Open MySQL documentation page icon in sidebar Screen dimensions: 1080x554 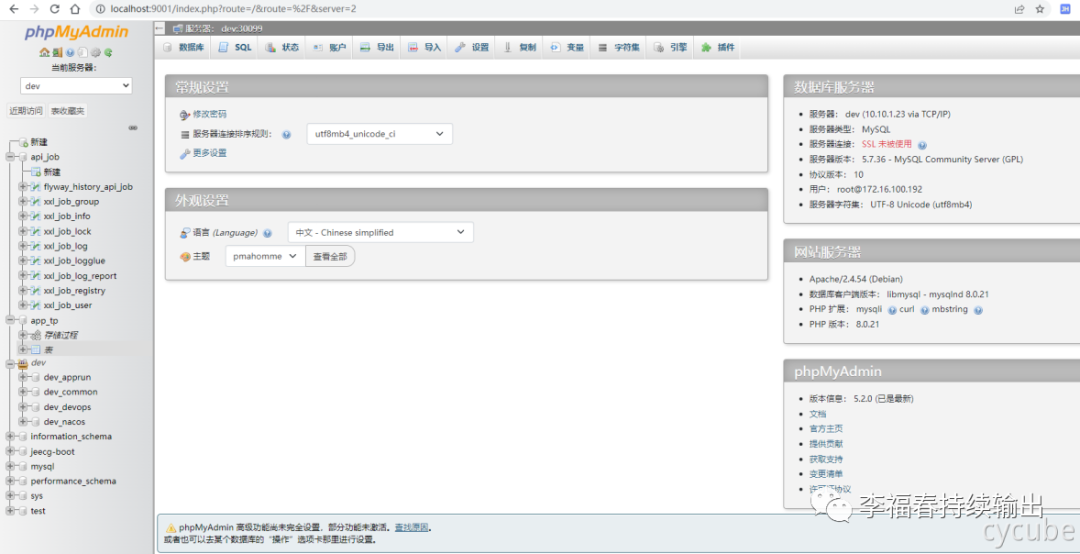[x=83, y=52]
